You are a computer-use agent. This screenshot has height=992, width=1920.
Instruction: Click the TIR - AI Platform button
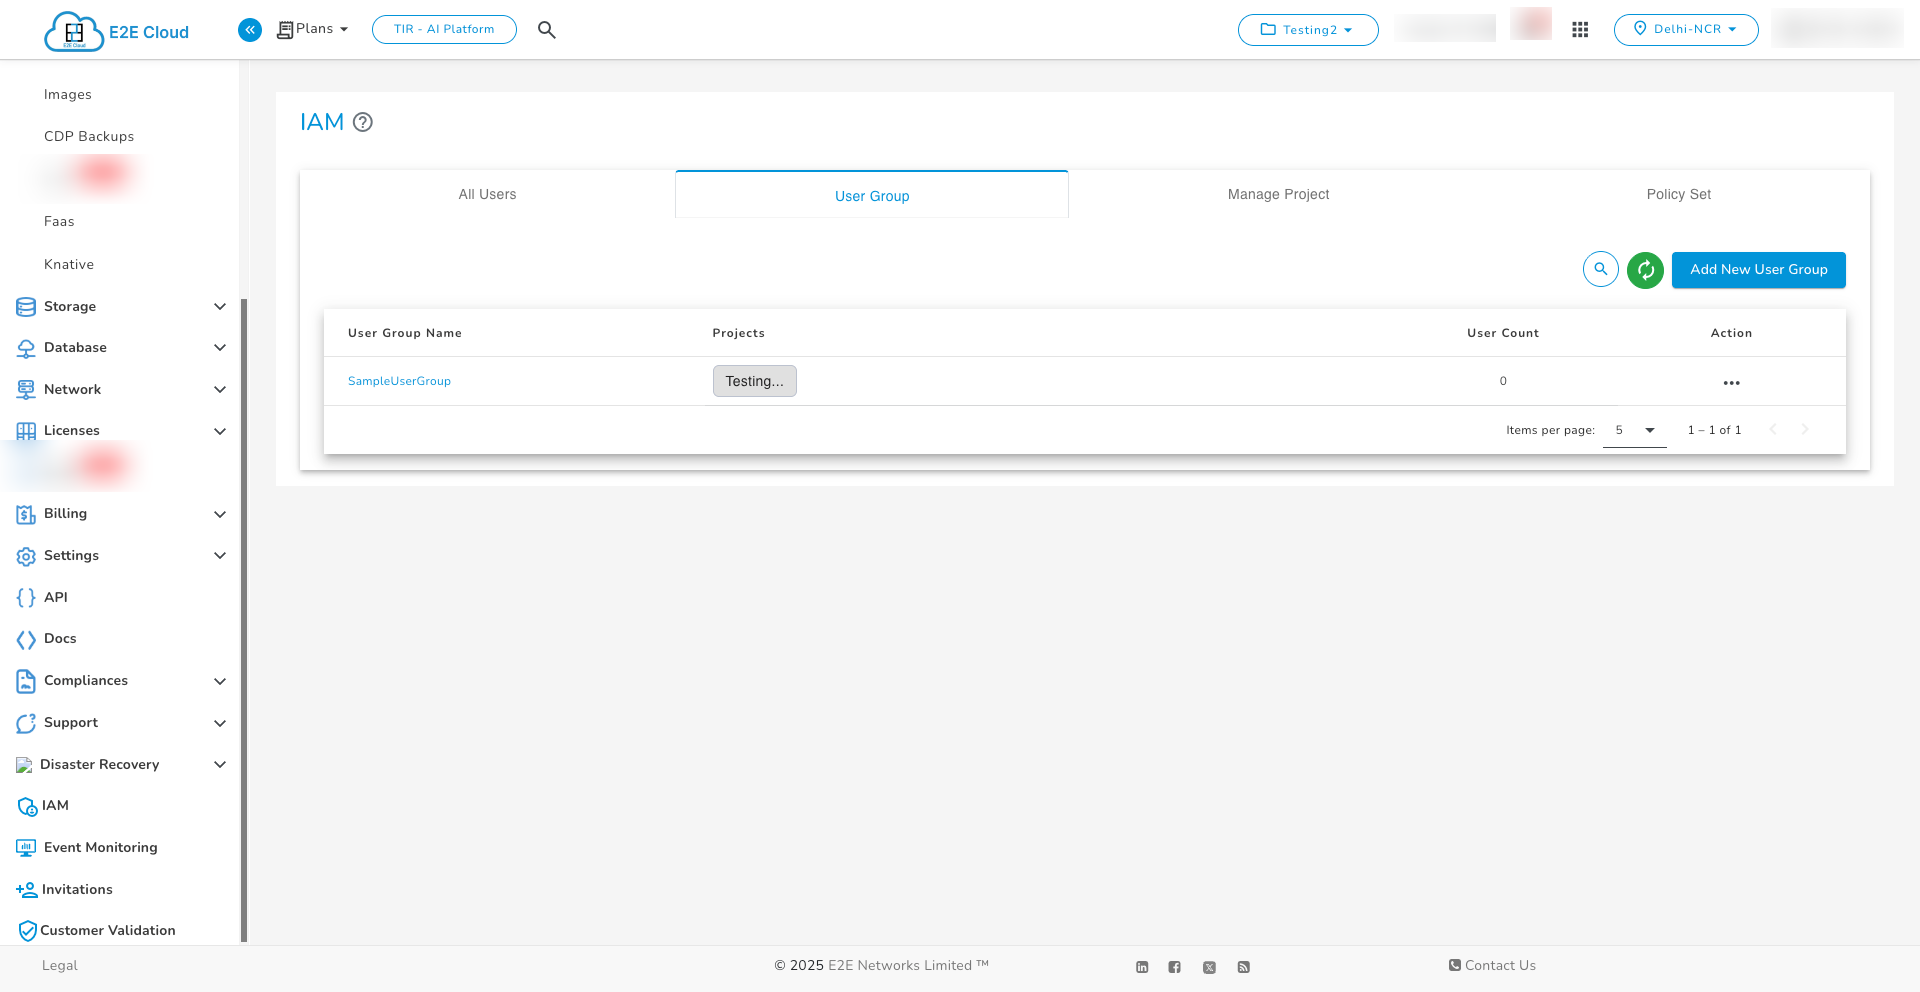point(444,30)
